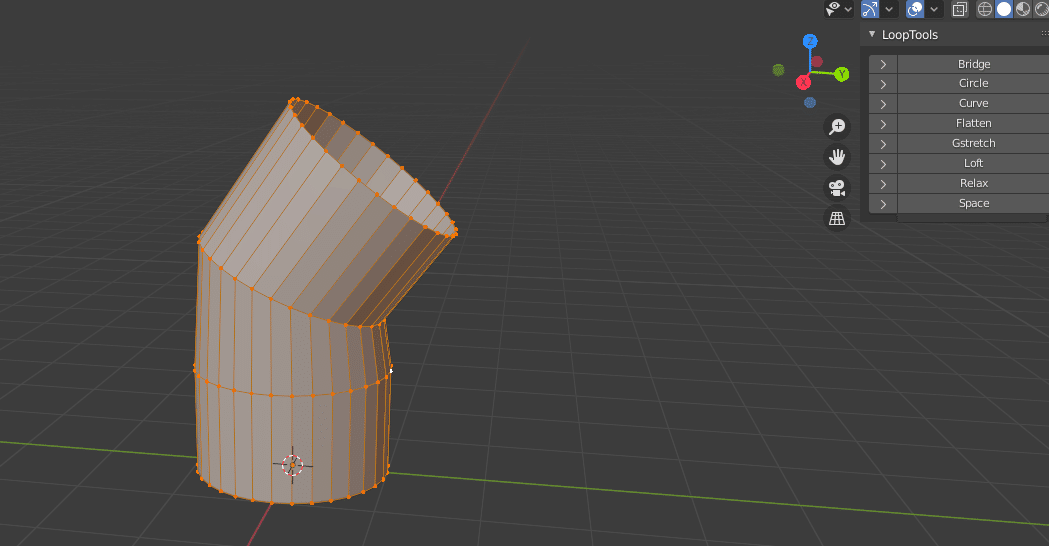Run the LoopTools Bridge button
The width and height of the screenshot is (1049, 546).
(973, 64)
